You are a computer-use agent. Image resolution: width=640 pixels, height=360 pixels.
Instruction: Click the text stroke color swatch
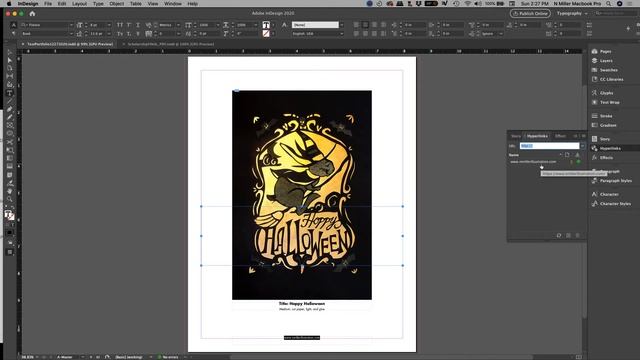coord(266,34)
